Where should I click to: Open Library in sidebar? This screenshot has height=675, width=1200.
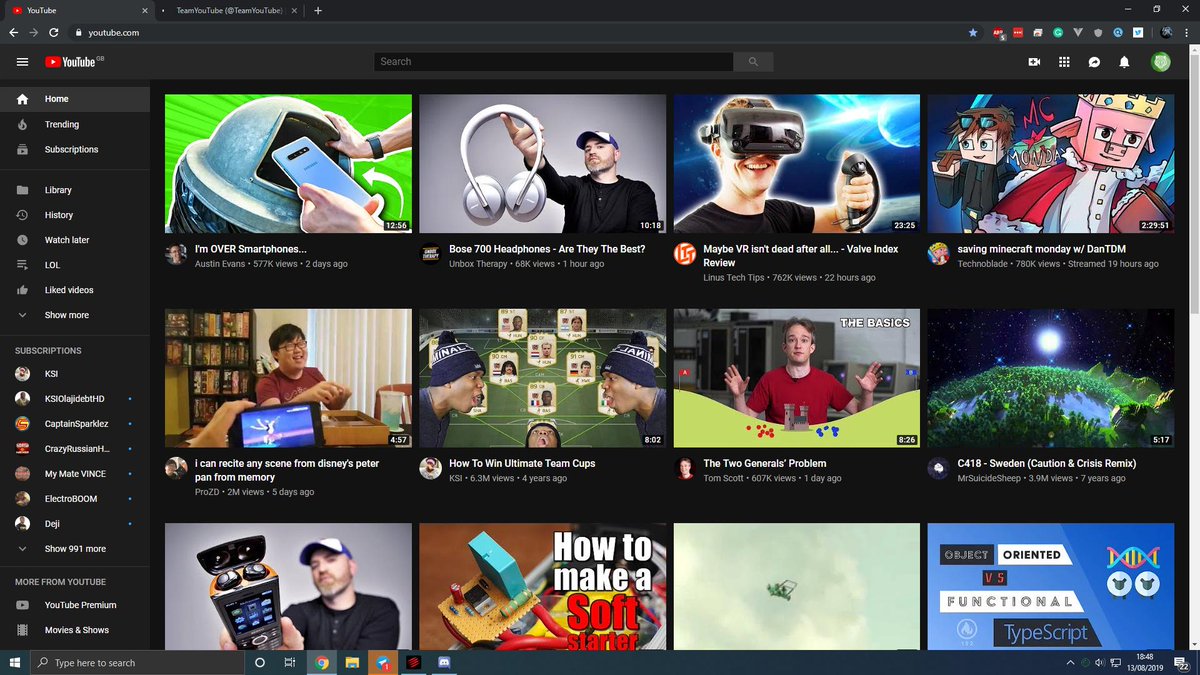point(75,190)
